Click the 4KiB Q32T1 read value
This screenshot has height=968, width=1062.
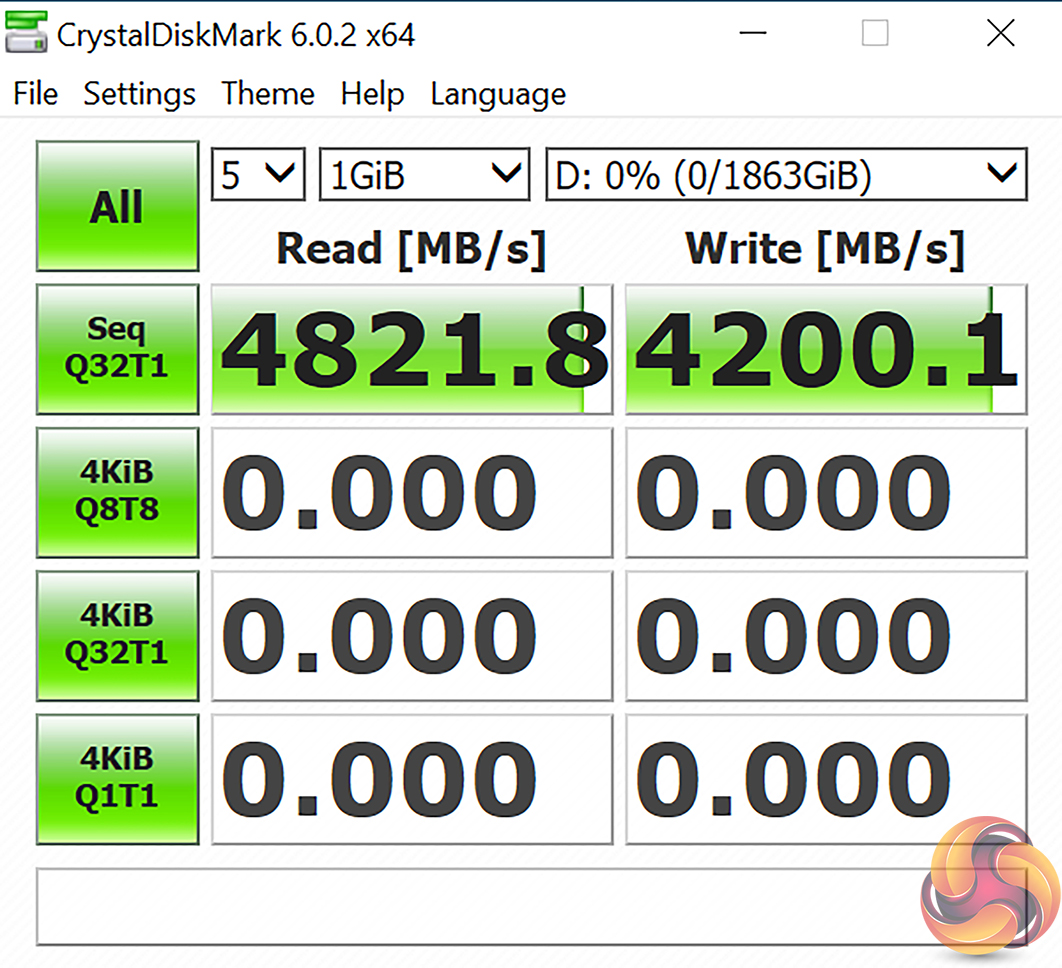coord(412,635)
